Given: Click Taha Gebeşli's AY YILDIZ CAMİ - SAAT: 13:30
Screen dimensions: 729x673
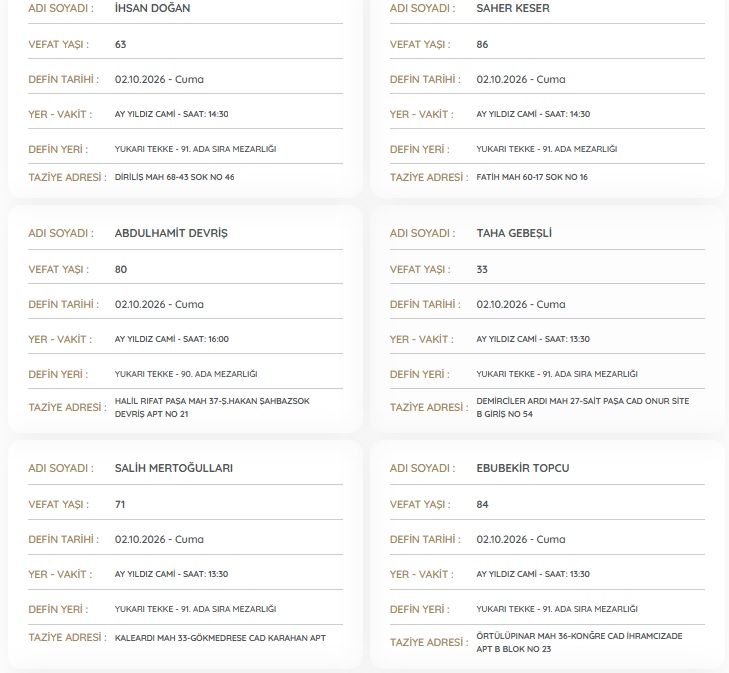Looking at the screenshot, I should point(533,339).
